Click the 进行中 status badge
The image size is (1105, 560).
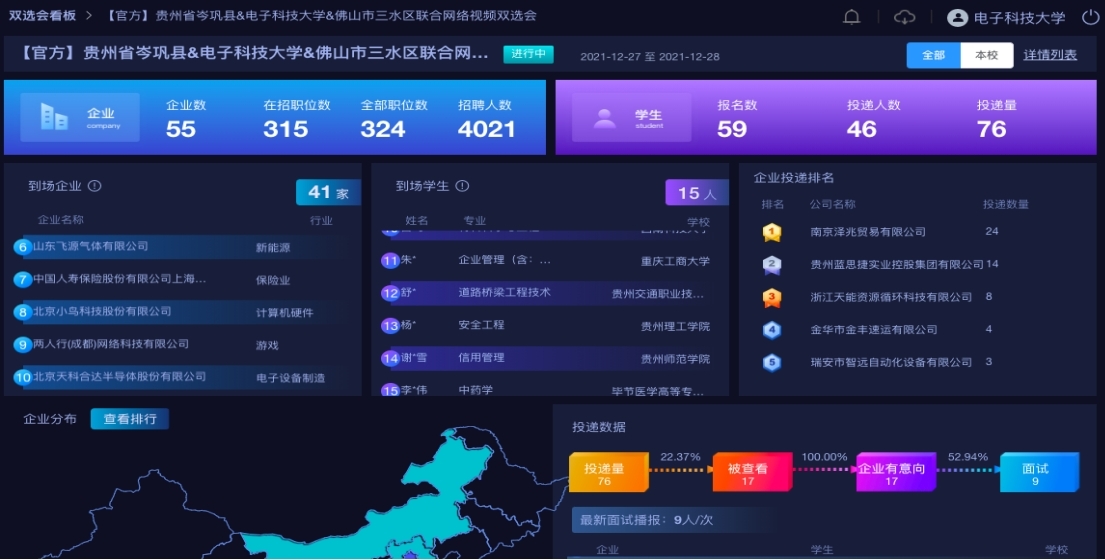tap(528, 54)
